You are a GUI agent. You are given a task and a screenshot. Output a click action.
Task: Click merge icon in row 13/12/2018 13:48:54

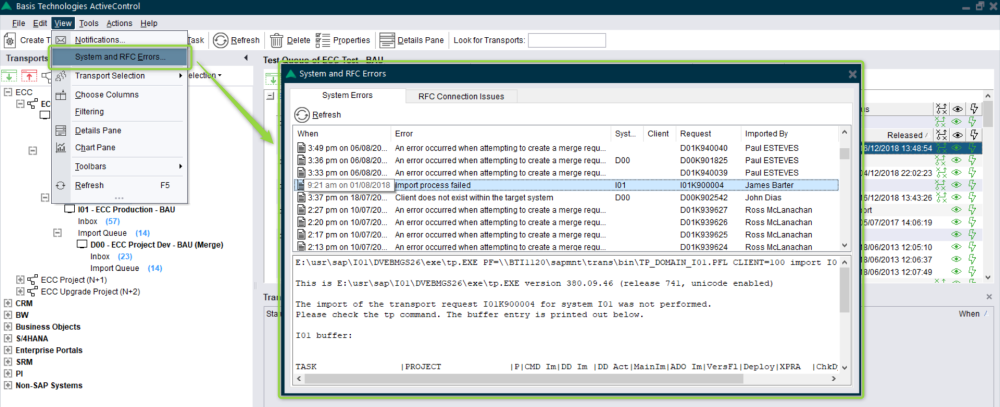[x=940, y=148]
